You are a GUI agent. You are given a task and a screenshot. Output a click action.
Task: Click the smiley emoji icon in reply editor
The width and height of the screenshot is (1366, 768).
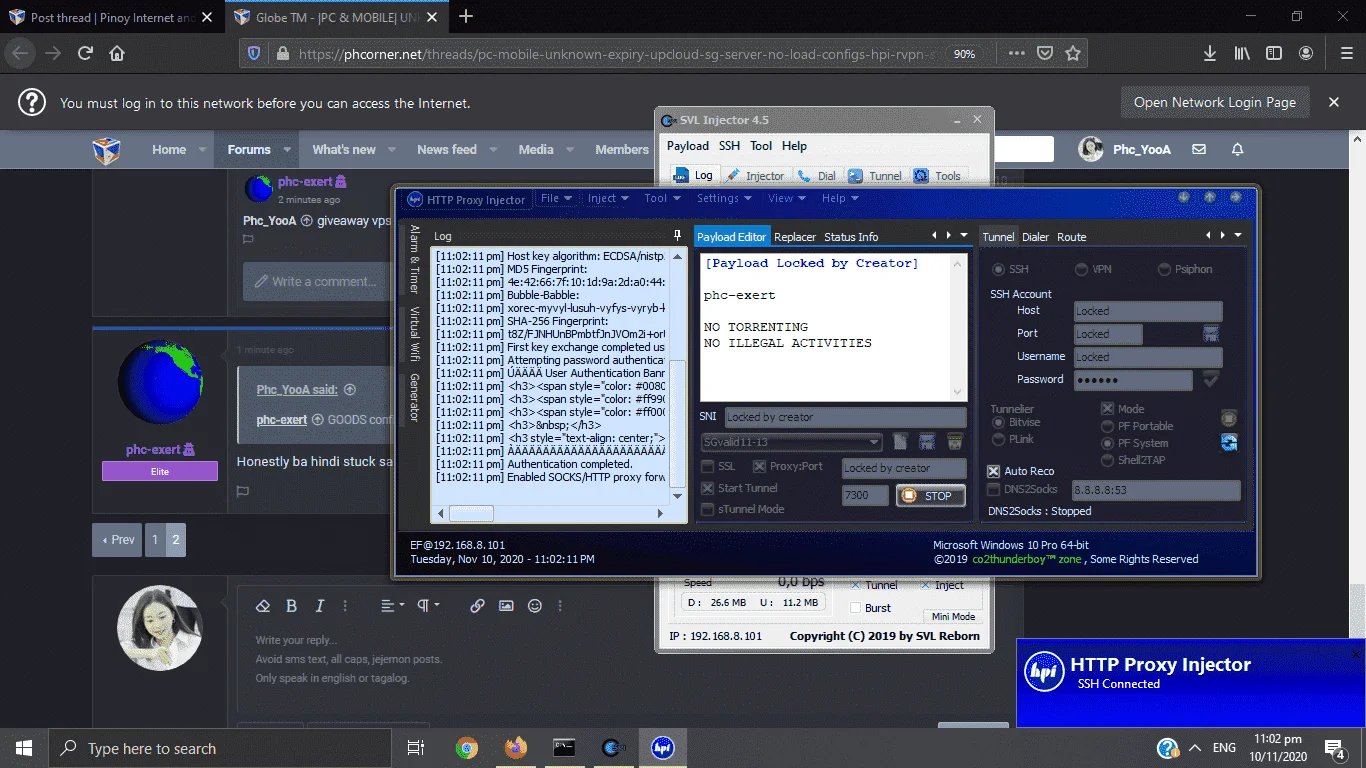tap(535, 606)
